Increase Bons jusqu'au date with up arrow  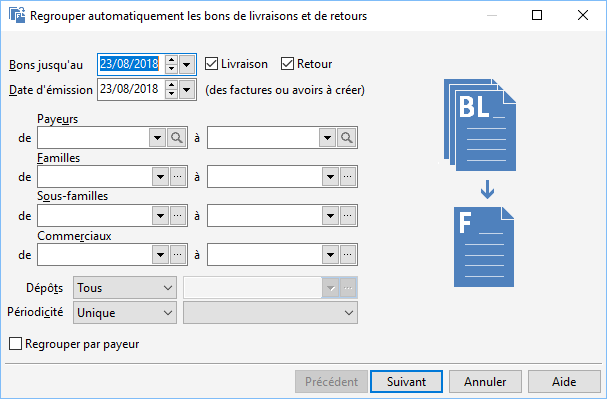tap(171, 60)
